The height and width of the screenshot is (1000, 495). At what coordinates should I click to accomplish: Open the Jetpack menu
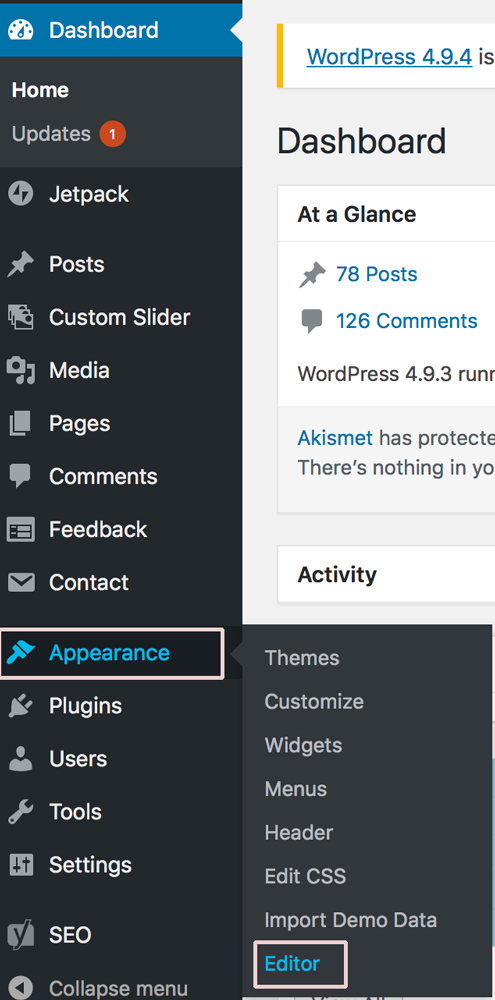tap(89, 195)
